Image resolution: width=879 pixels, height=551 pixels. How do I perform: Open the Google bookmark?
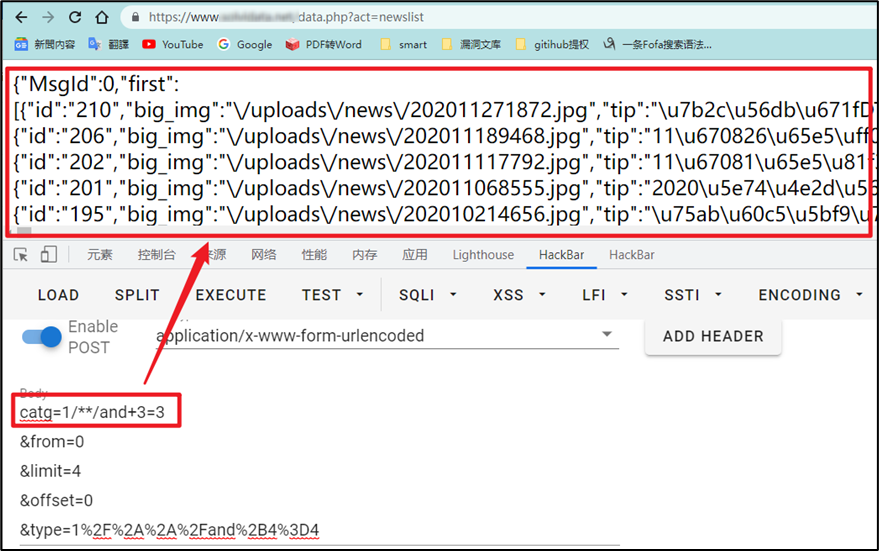tap(245, 44)
